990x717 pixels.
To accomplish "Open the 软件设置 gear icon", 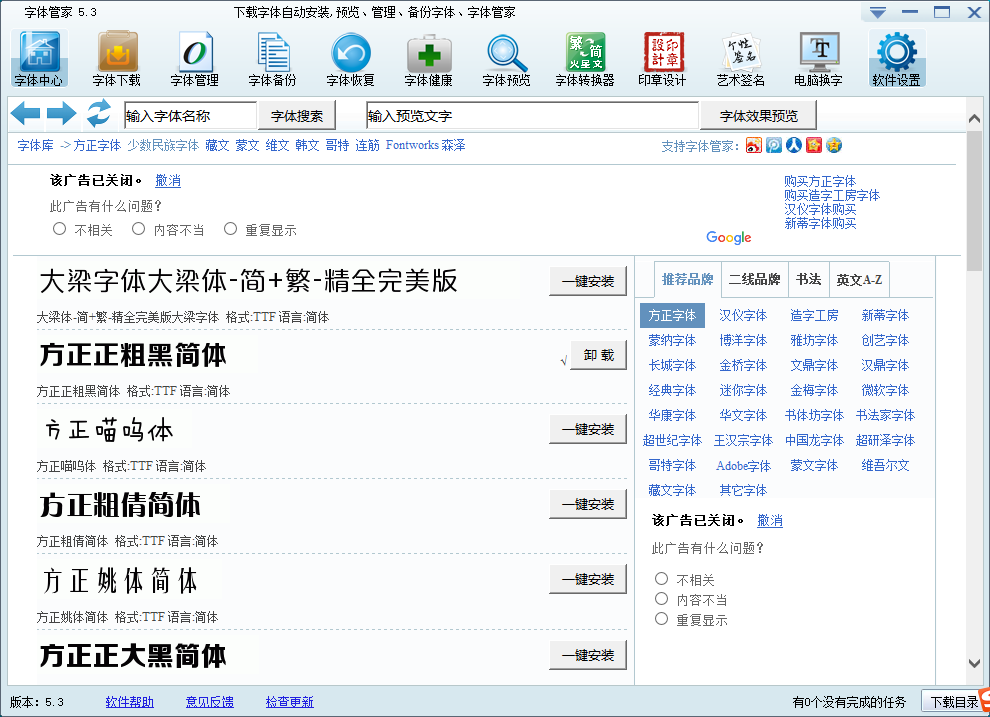I will tap(897, 59).
